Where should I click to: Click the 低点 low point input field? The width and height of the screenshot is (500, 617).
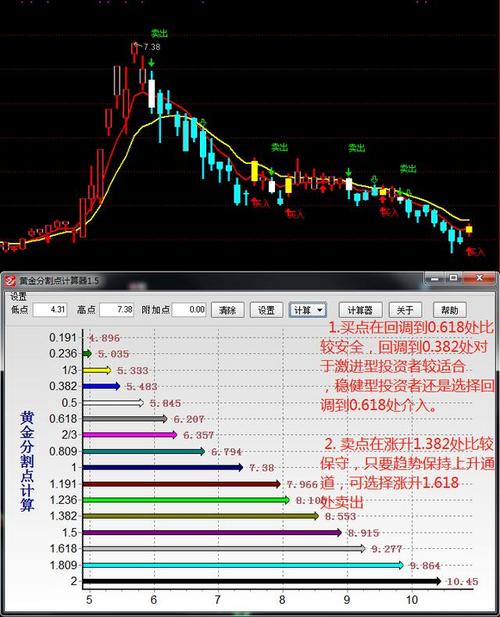tap(50, 310)
